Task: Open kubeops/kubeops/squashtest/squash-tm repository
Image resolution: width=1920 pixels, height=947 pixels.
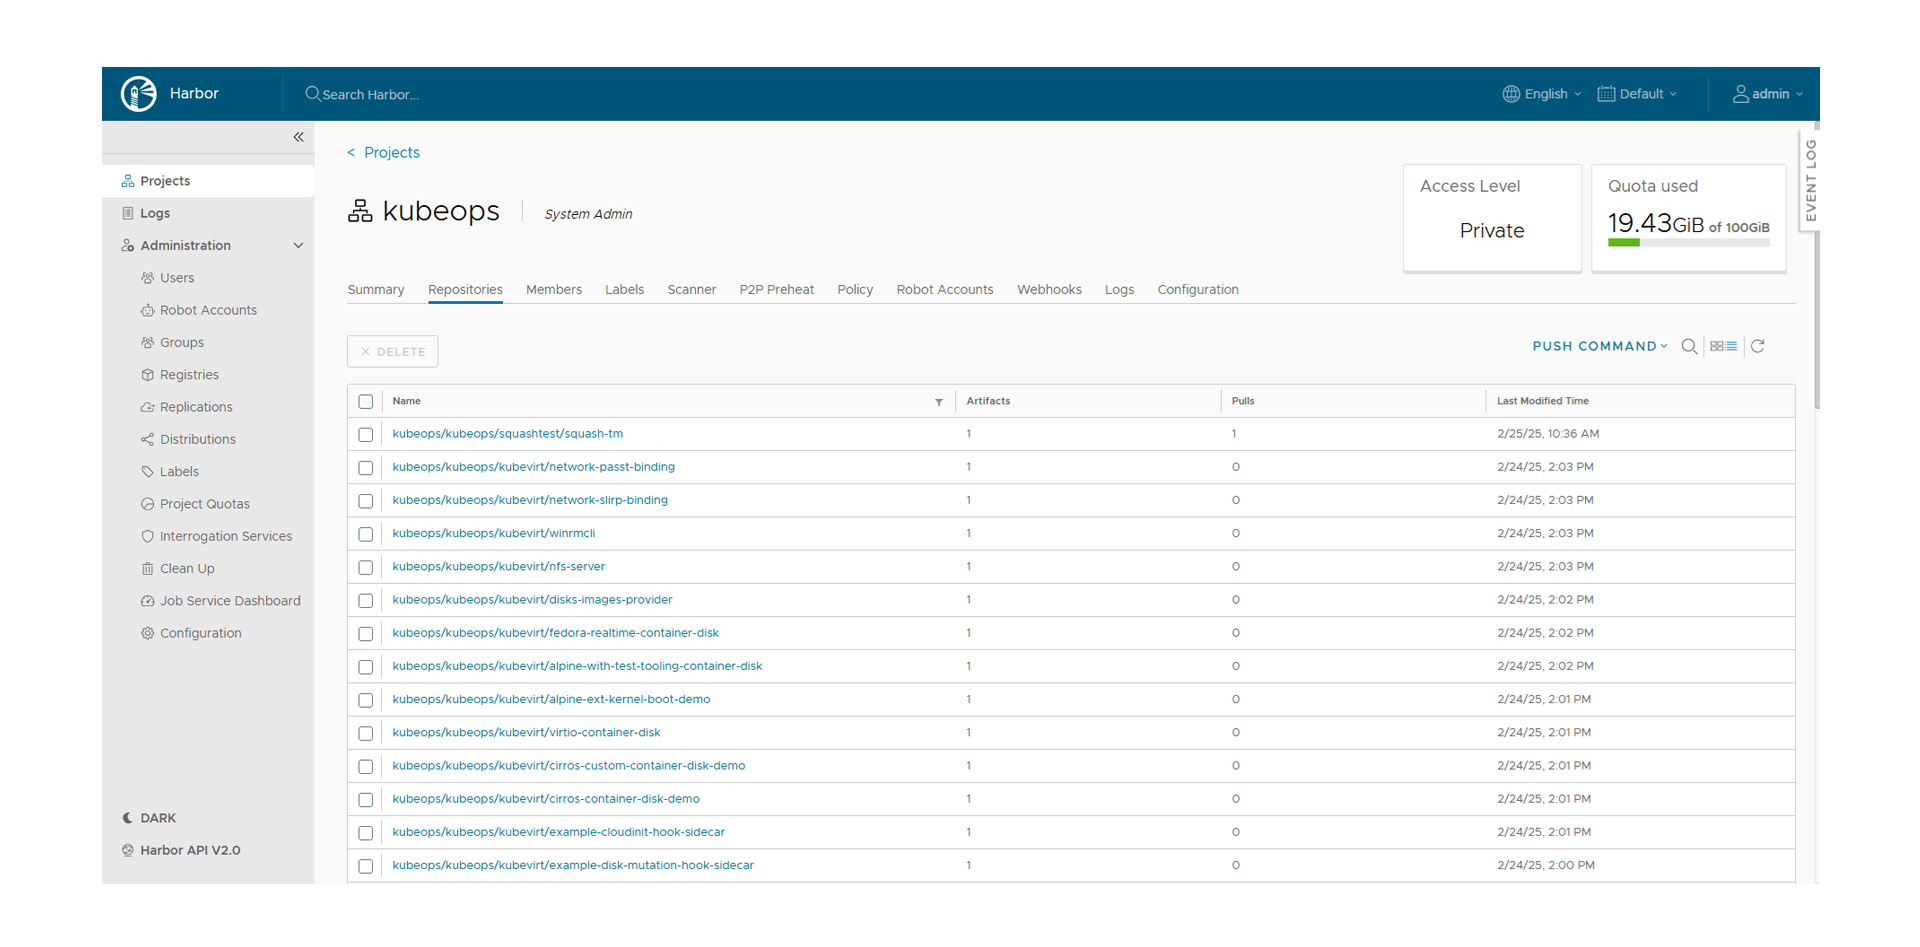Action: click(x=508, y=434)
